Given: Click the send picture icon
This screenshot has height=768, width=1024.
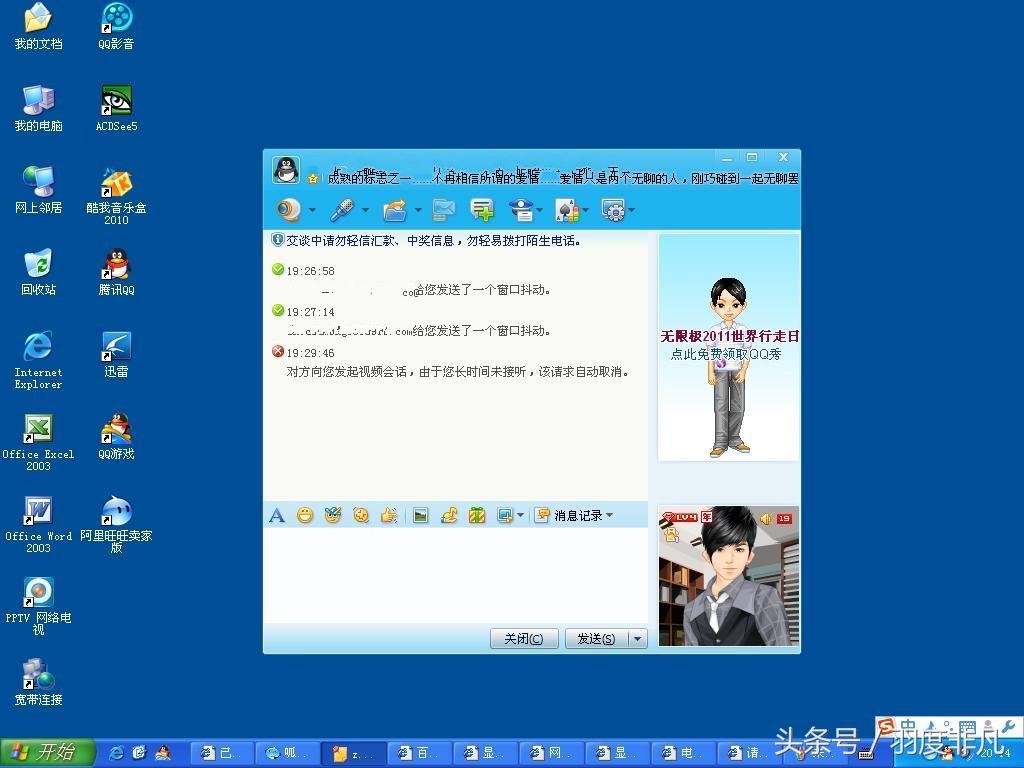Looking at the screenshot, I should coord(421,515).
